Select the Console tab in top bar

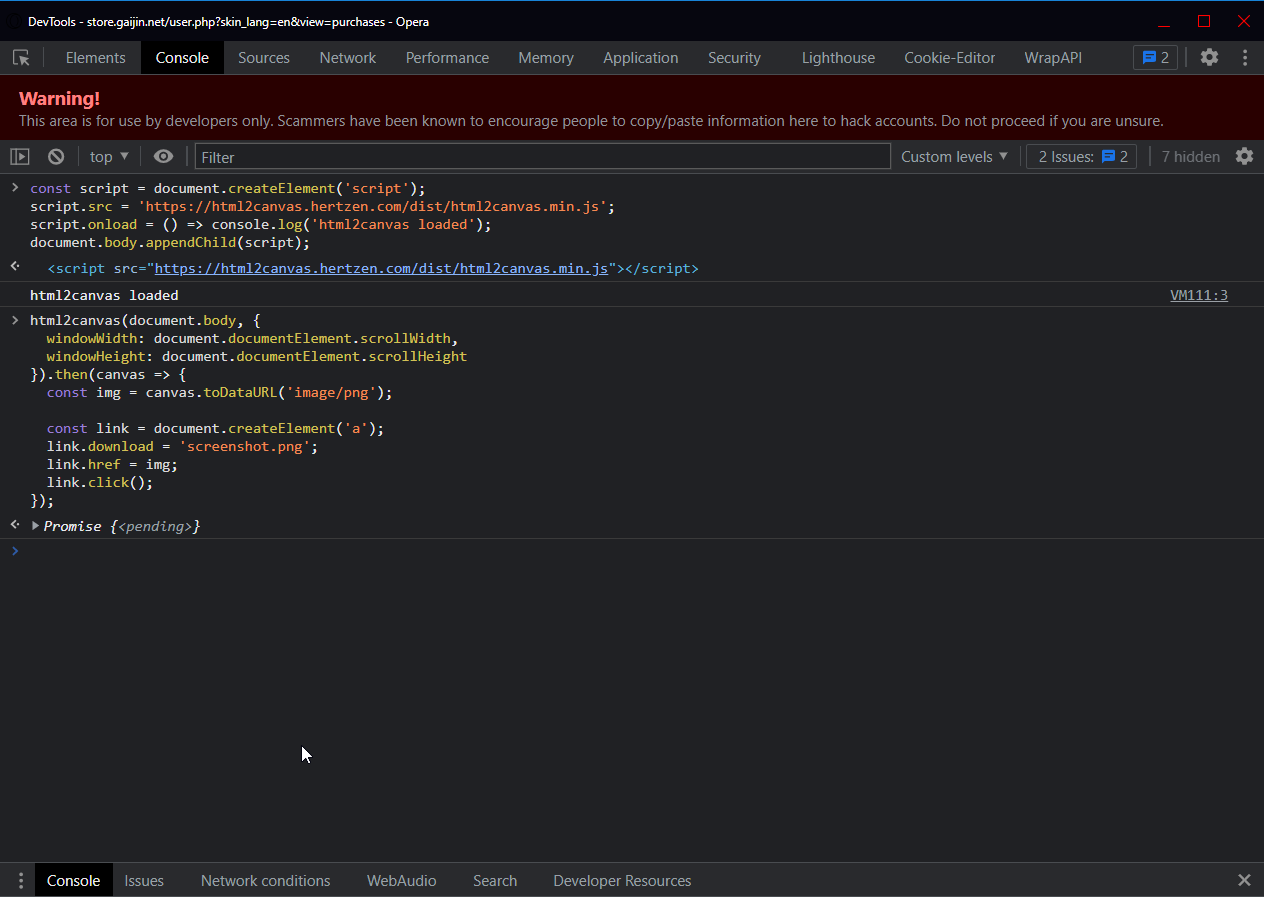[182, 58]
